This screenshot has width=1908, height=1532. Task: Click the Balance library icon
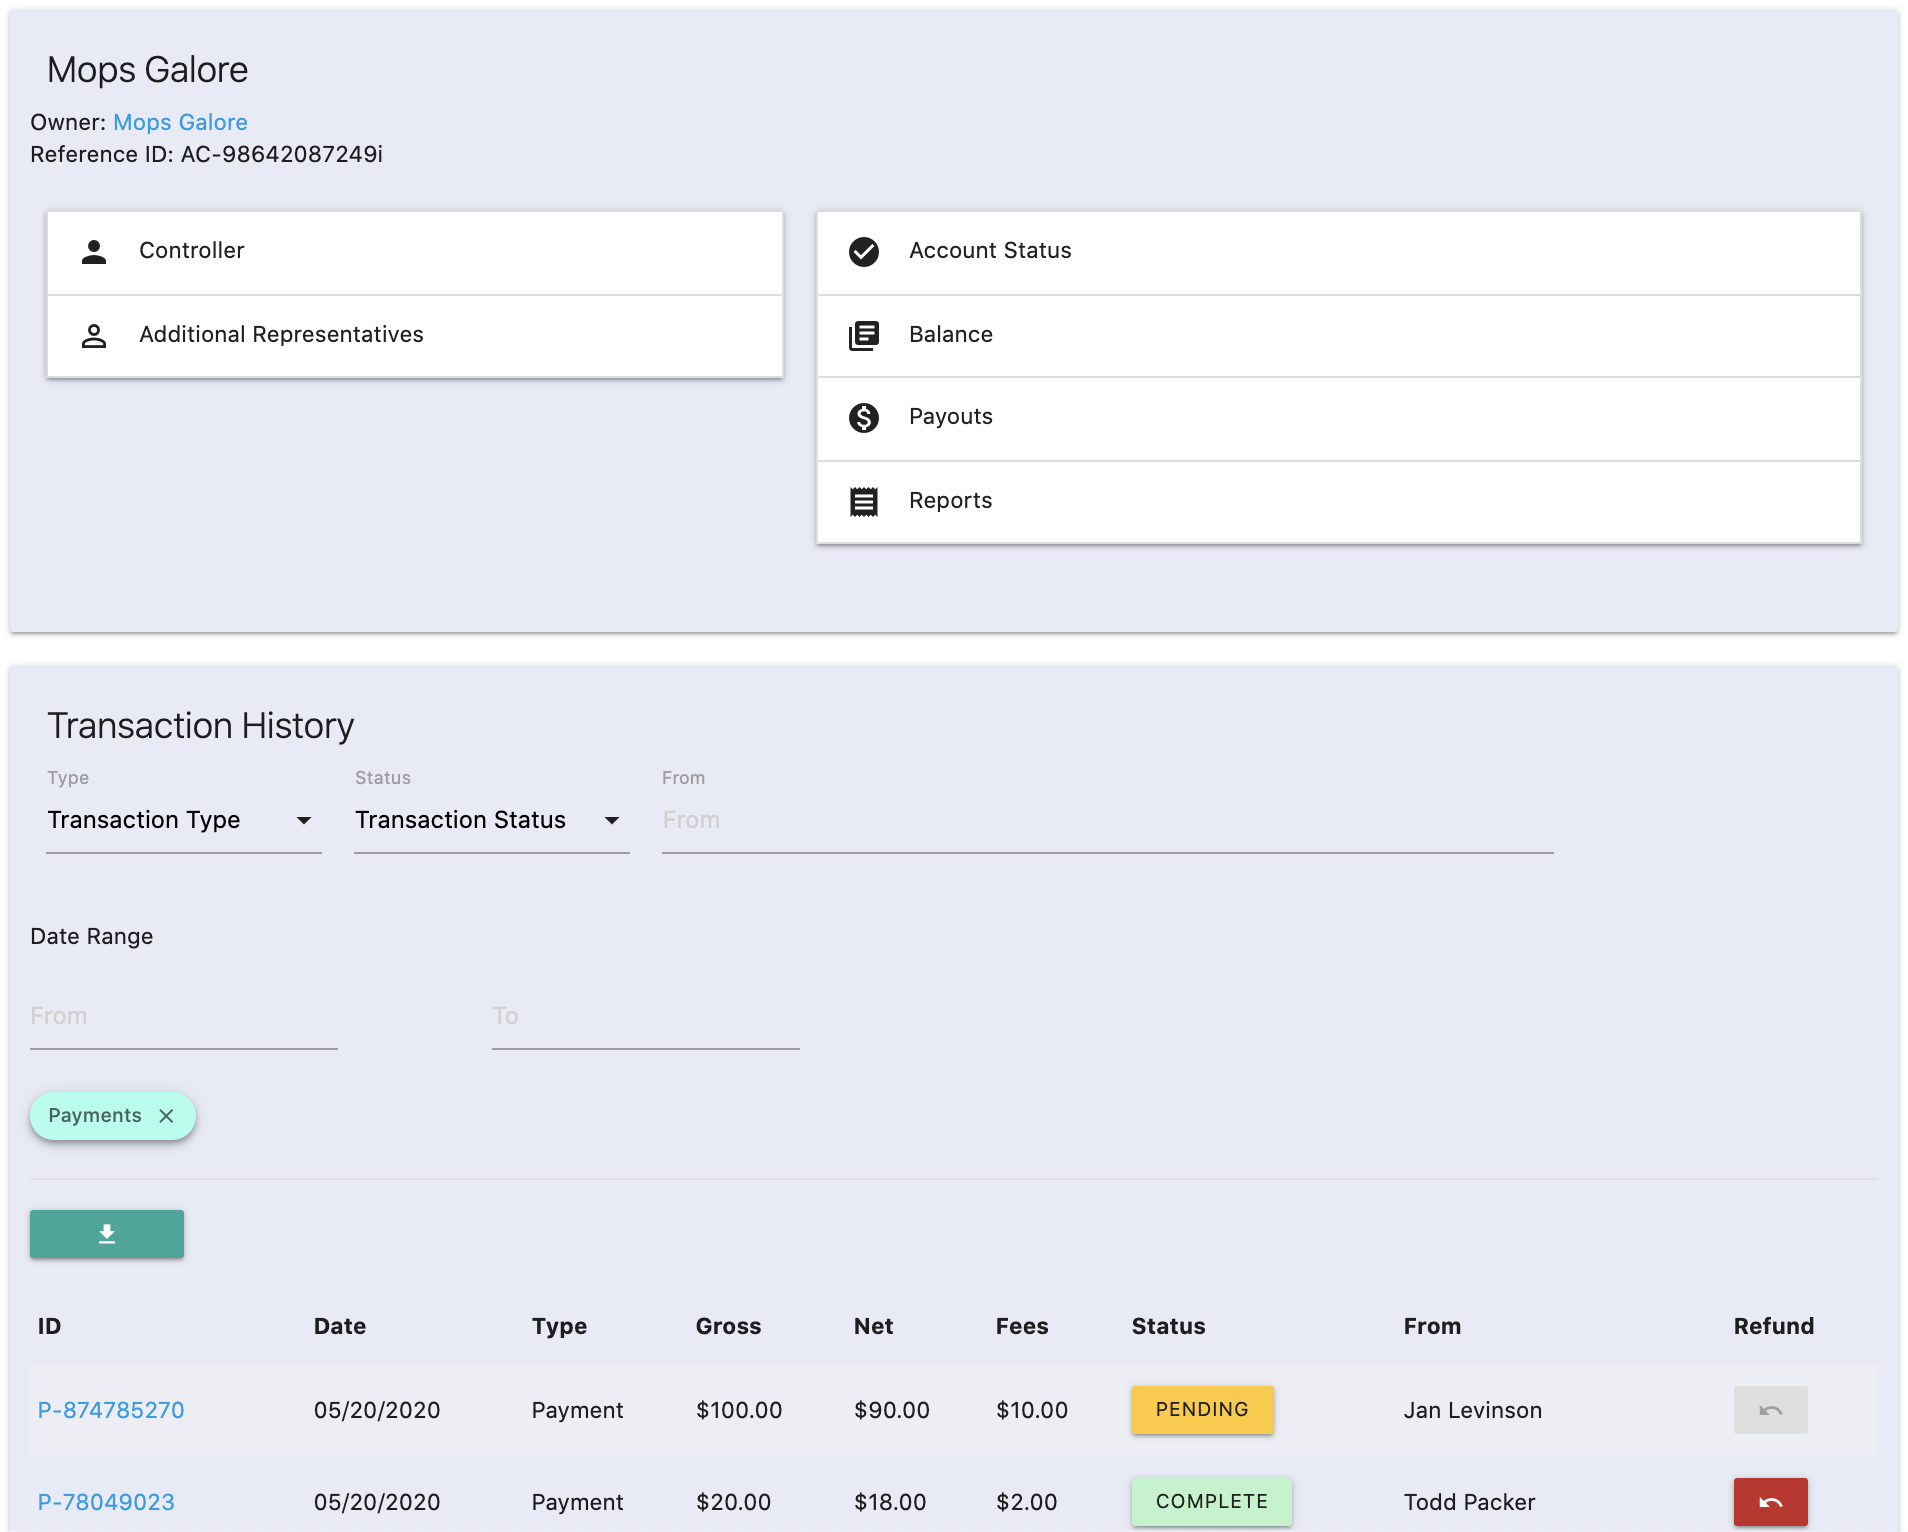coord(864,335)
